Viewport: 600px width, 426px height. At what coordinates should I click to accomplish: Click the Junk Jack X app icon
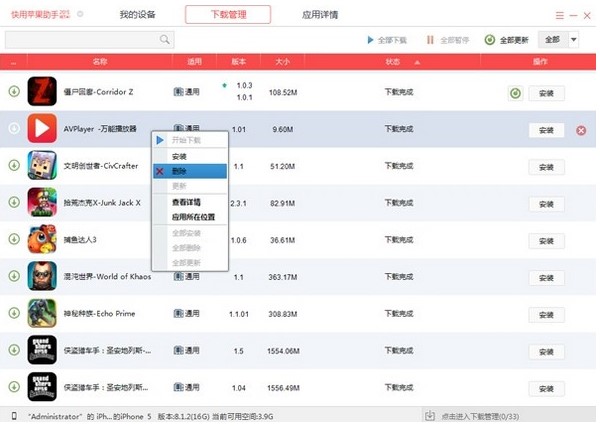pyautogui.click(x=41, y=202)
